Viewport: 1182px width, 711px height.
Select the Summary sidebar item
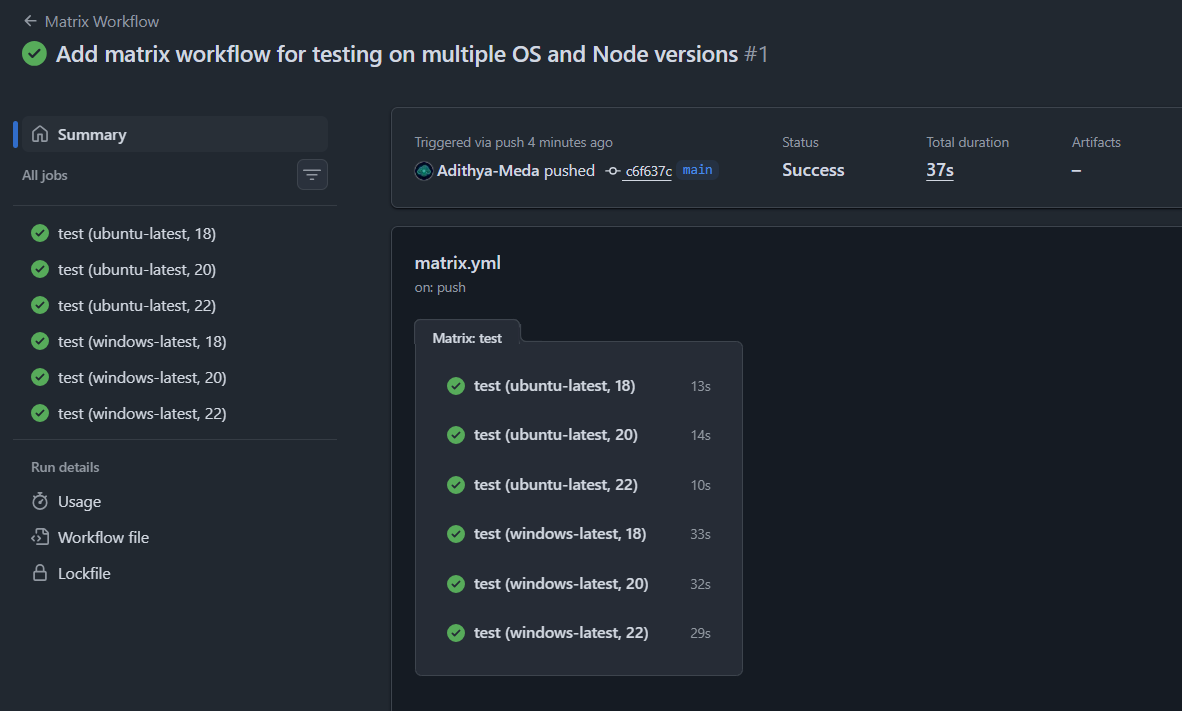point(175,134)
